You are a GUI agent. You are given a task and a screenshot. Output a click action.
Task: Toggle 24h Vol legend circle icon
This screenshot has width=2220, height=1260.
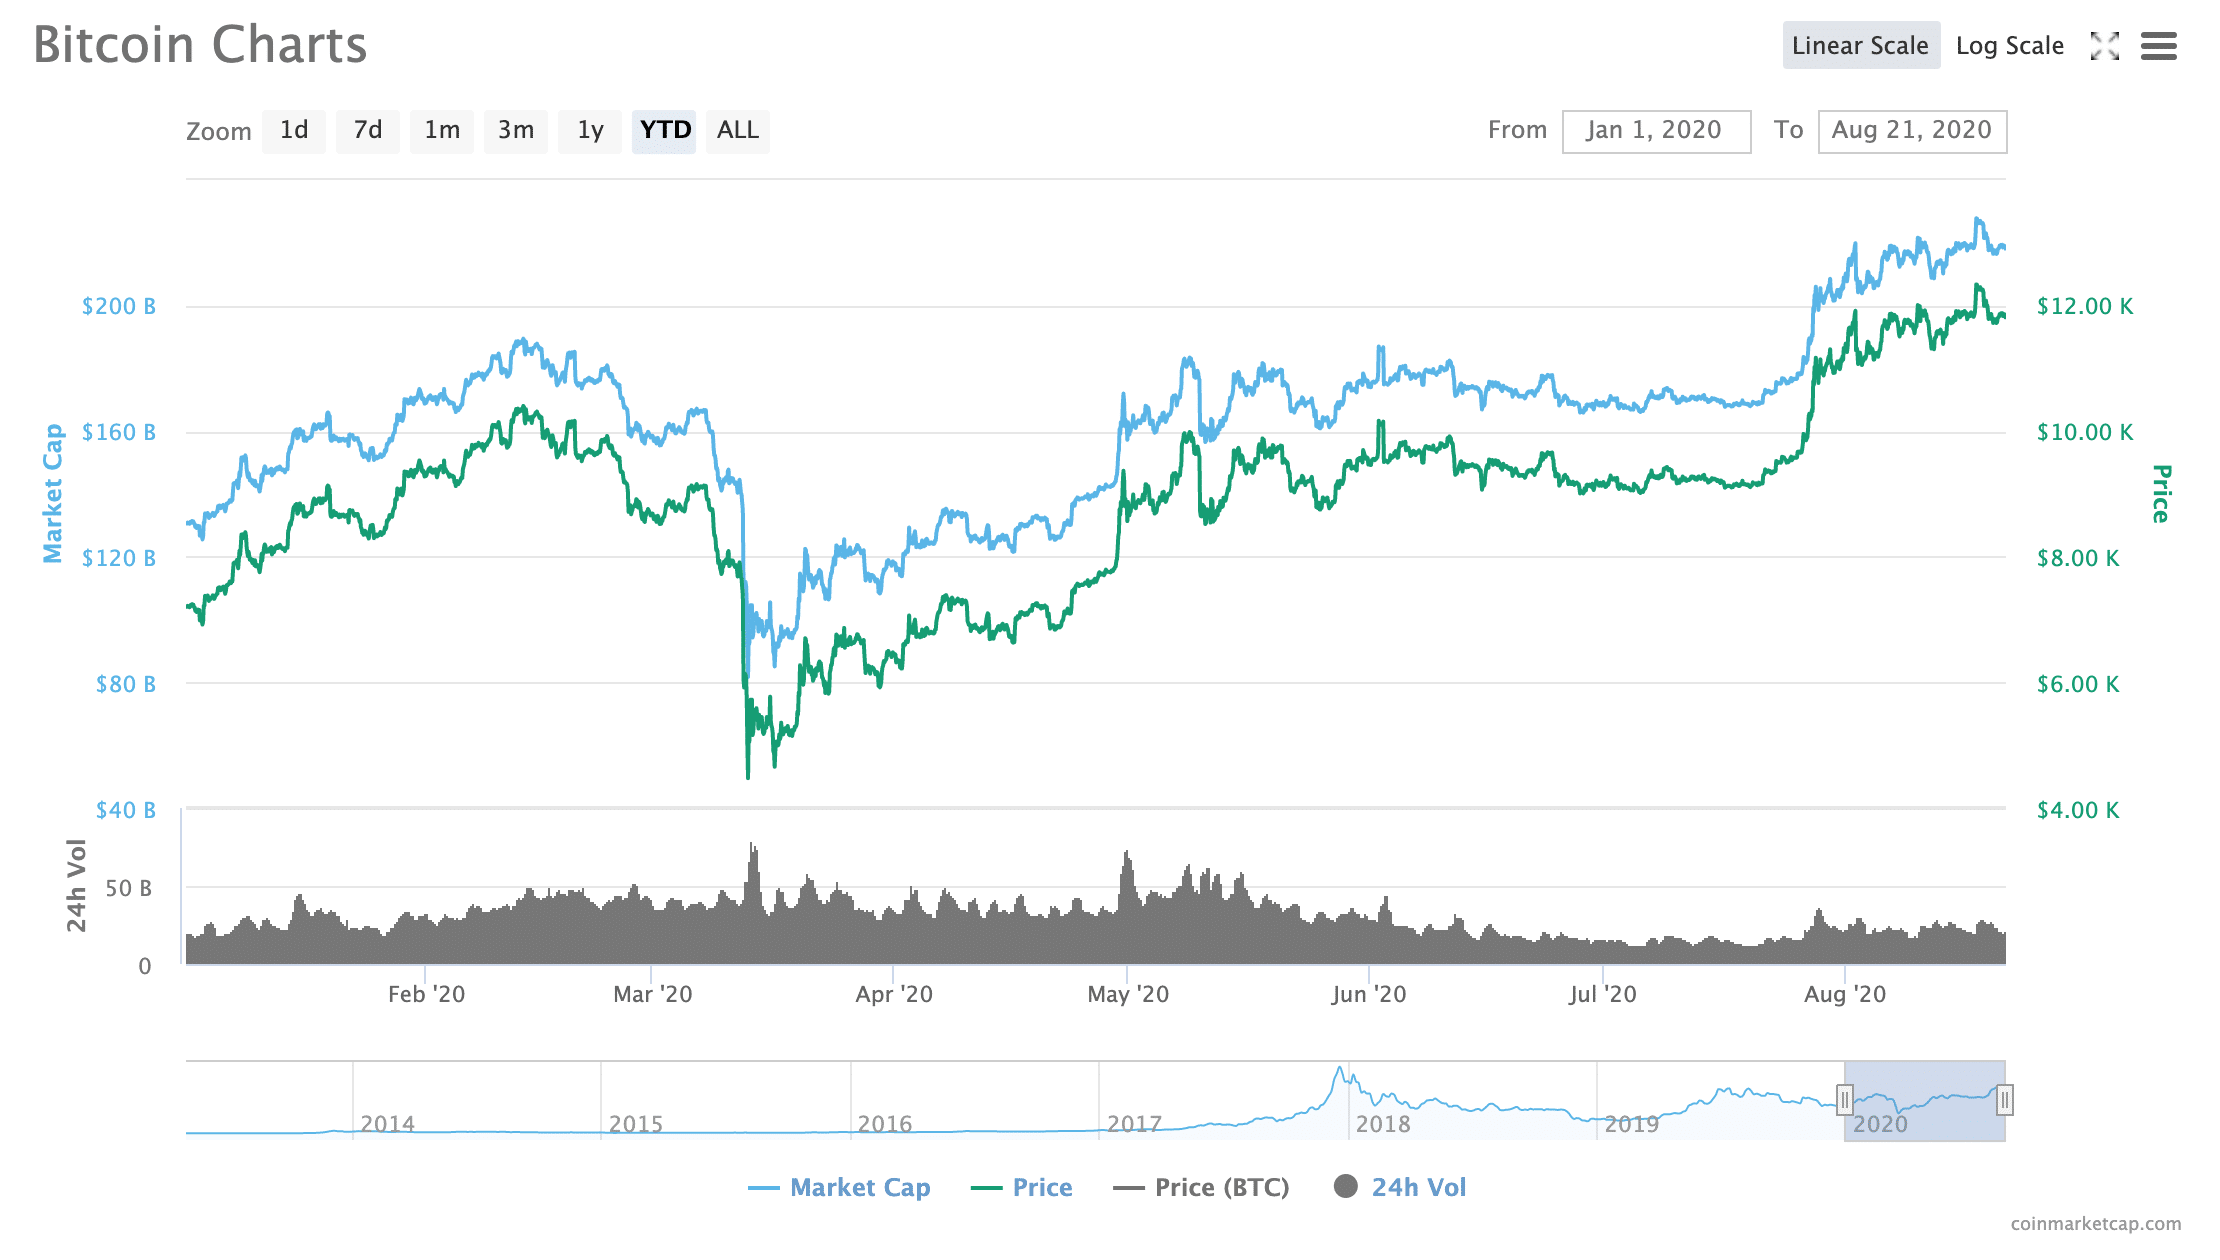coord(1346,1186)
